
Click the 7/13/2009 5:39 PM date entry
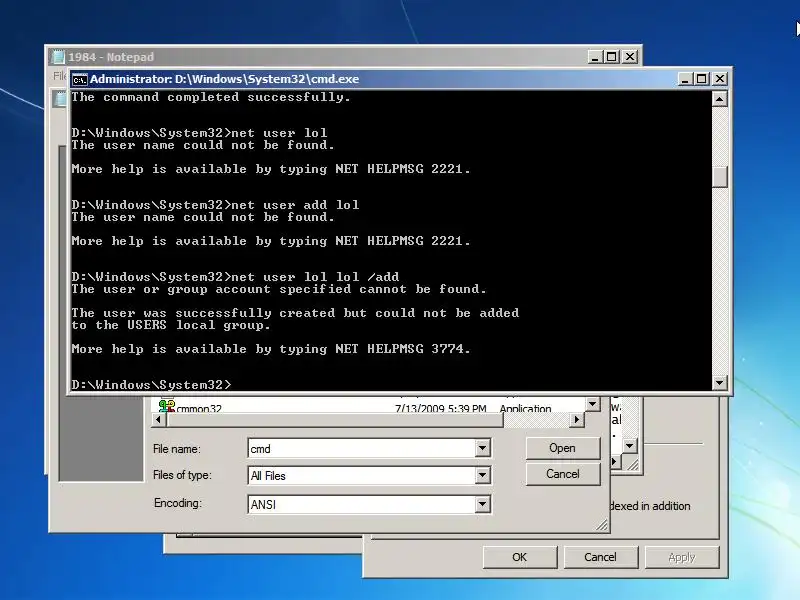click(440, 408)
